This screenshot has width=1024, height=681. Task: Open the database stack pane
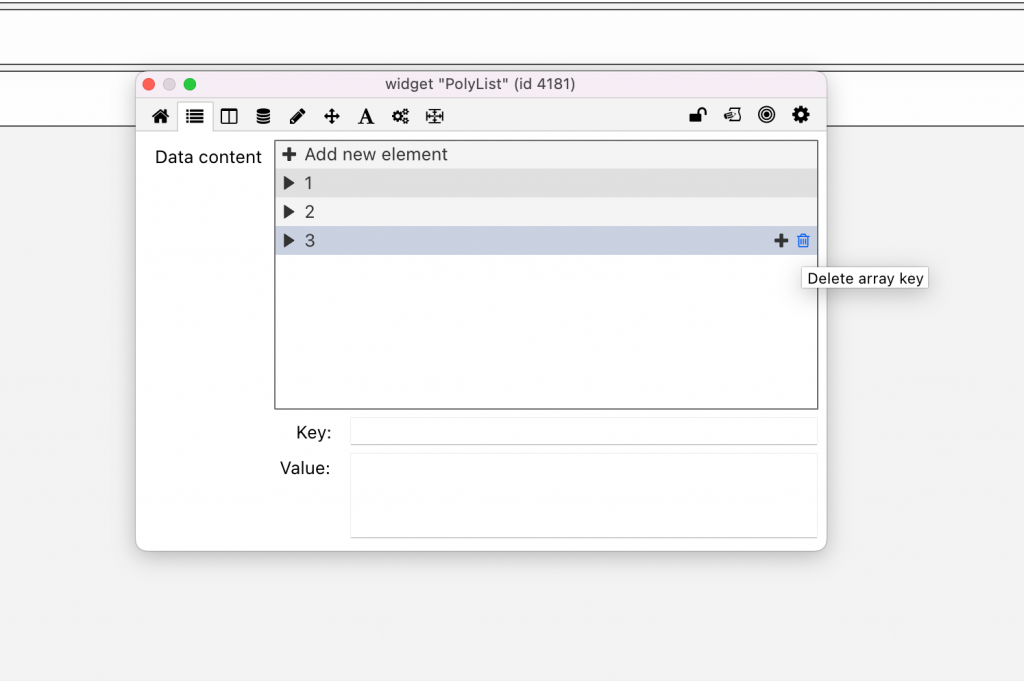click(263, 116)
